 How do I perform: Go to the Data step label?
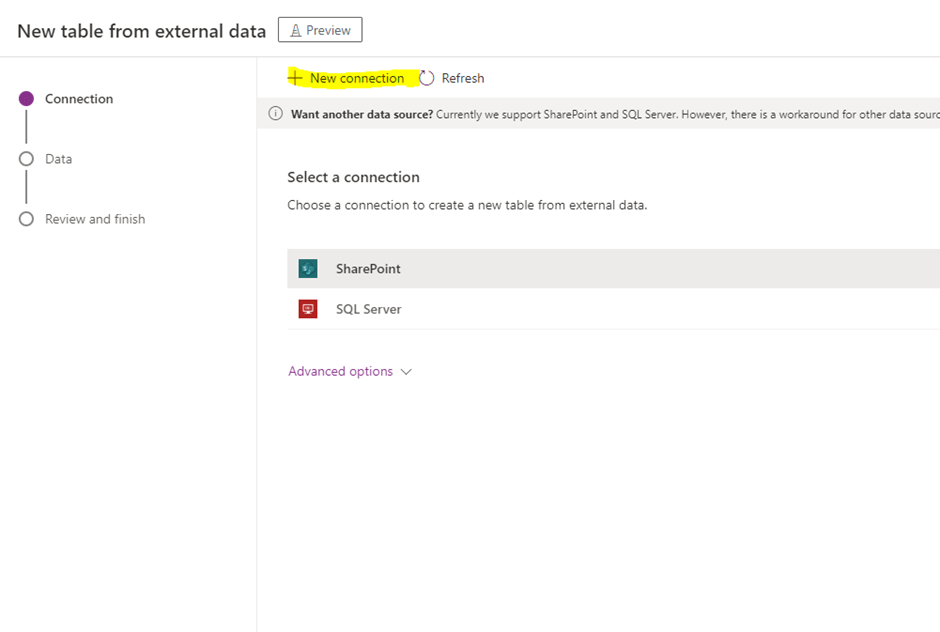(59, 159)
